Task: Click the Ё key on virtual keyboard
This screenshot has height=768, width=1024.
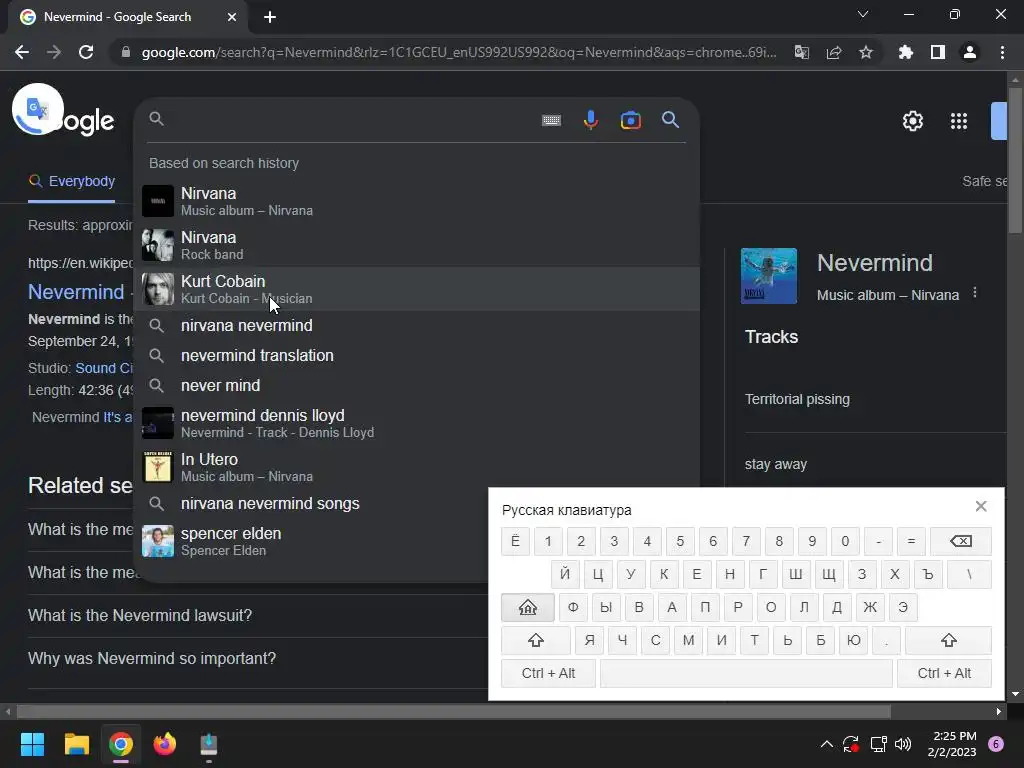Action: coord(515,541)
